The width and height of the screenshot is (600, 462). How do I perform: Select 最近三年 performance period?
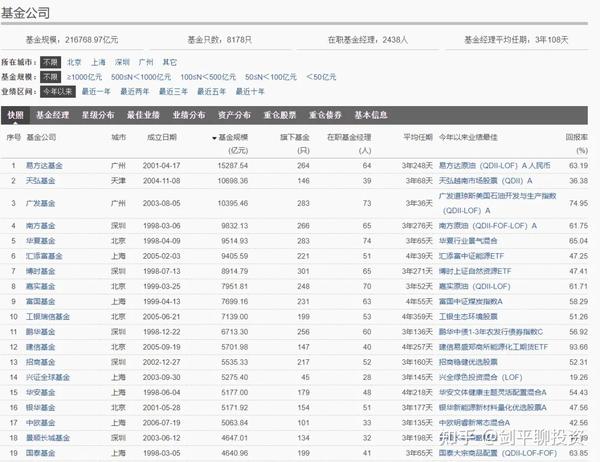pyautogui.click(x=173, y=91)
